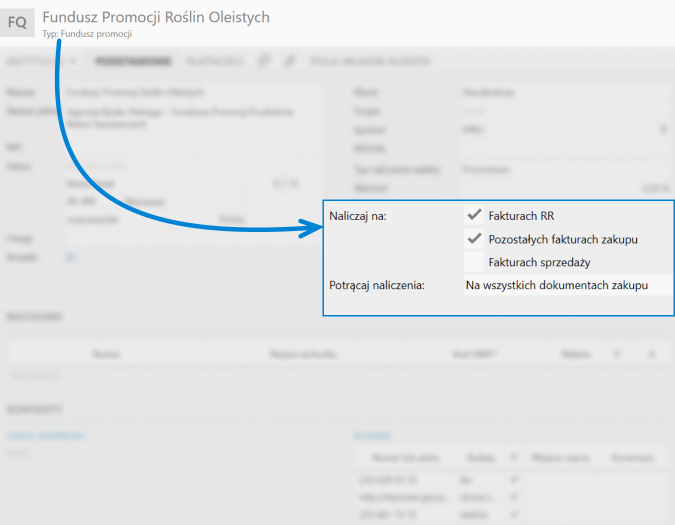Click the paperclip attachments icon in tab bar
The height and width of the screenshot is (525, 675).
tap(264, 61)
